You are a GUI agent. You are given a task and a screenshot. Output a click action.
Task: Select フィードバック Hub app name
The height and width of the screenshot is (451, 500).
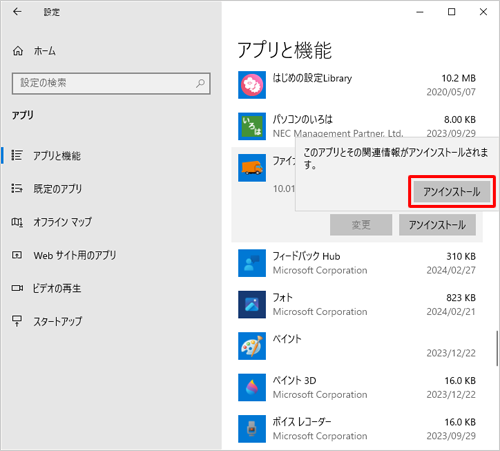coord(306,256)
